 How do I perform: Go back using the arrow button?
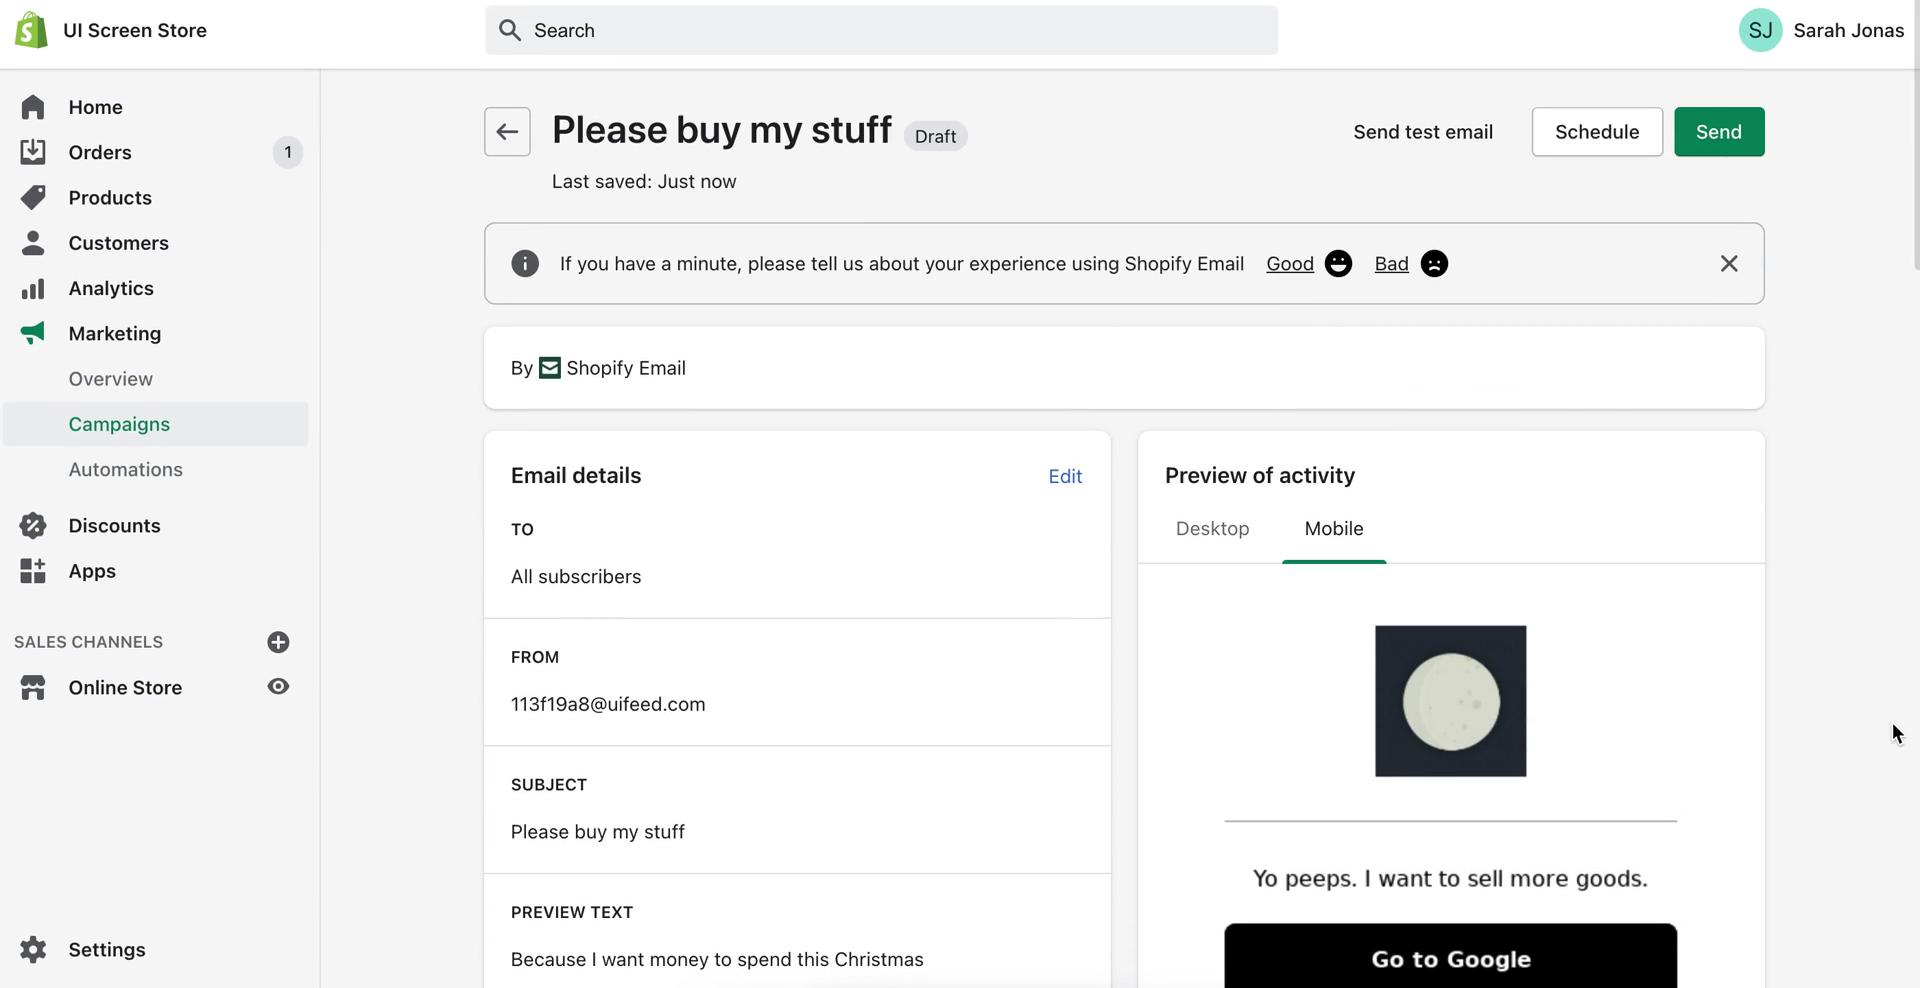tap(507, 132)
